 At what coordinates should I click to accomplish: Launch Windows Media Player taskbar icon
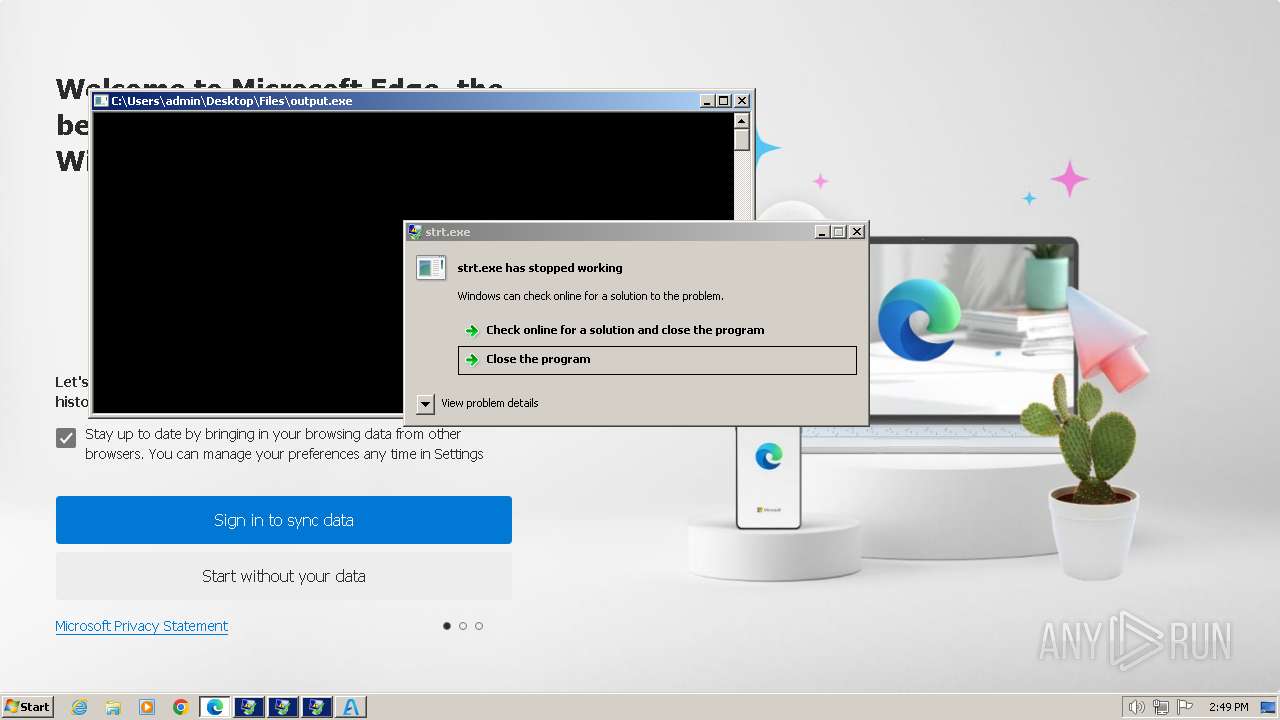coord(147,707)
